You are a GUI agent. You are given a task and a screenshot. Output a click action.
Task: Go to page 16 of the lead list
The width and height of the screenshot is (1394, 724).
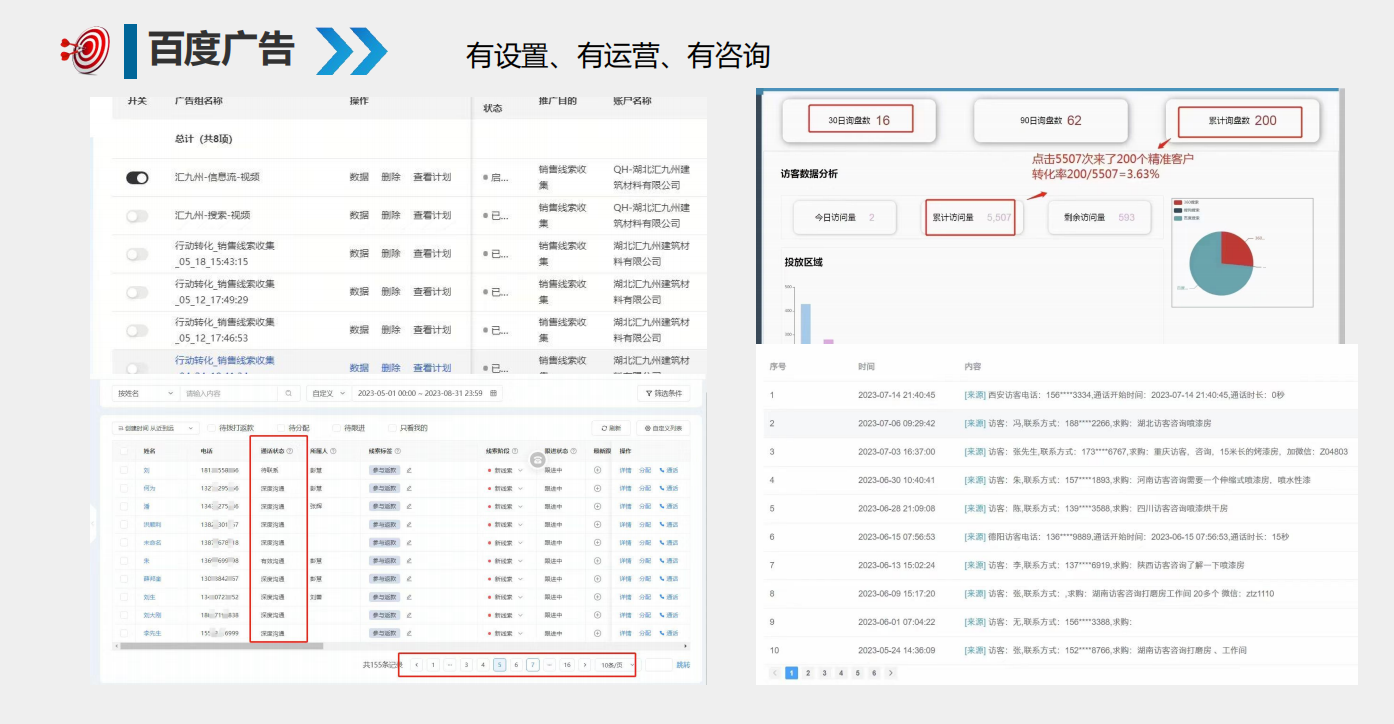click(x=567, y=665)
